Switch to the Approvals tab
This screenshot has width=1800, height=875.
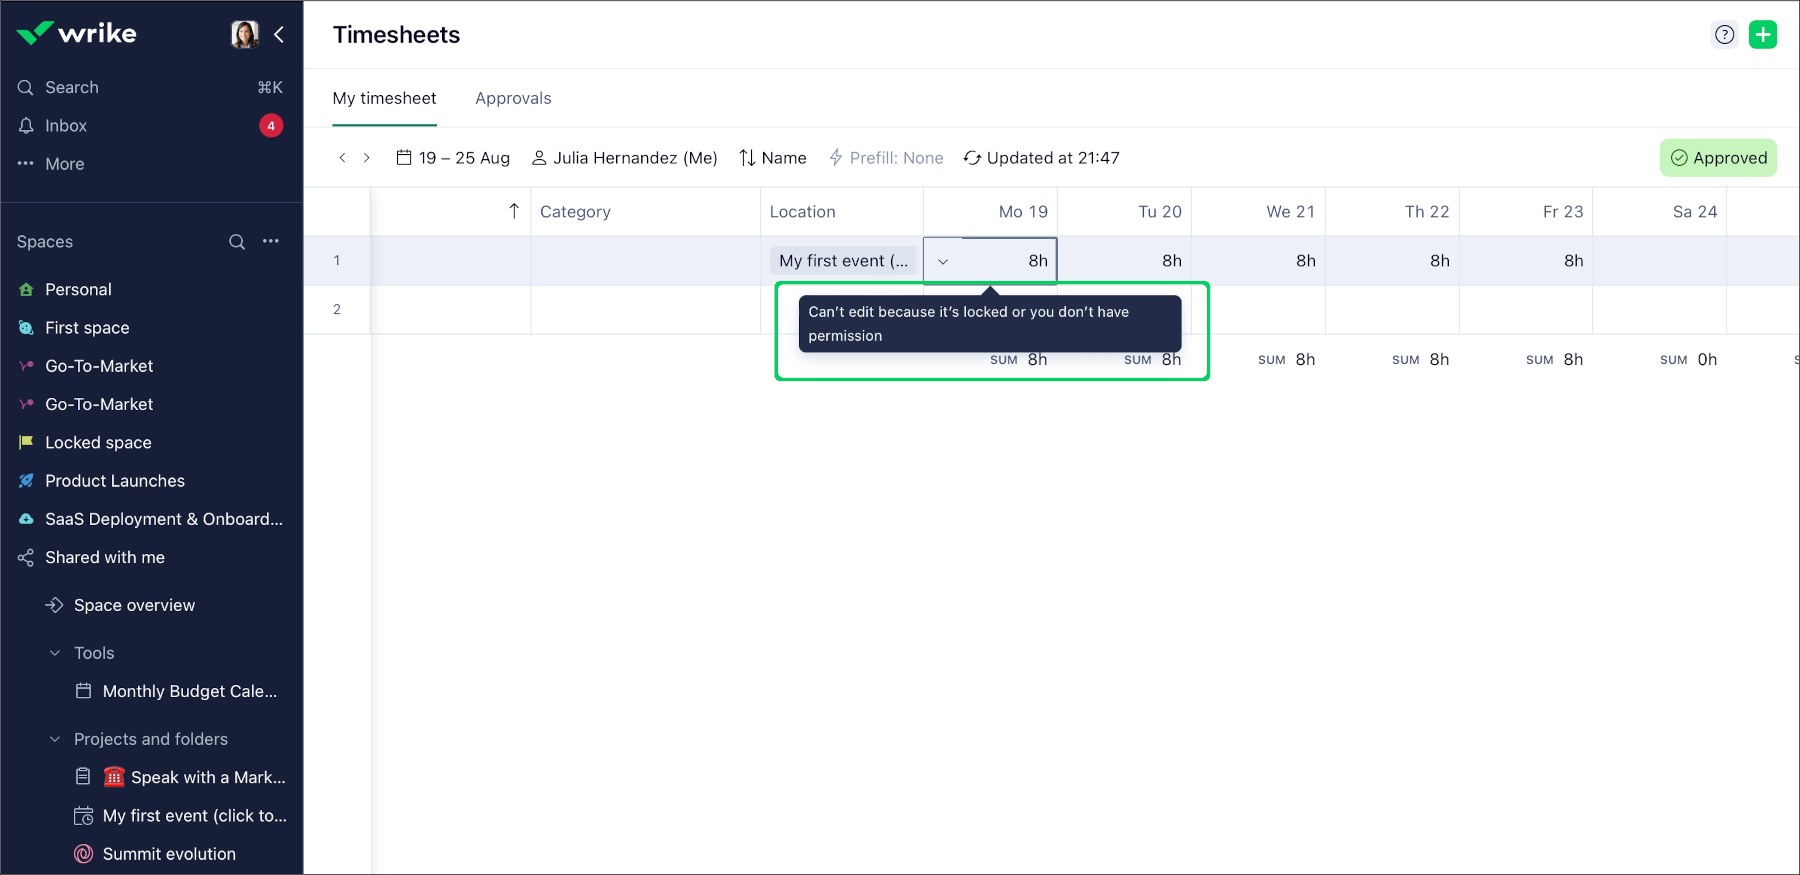point(513,98)
